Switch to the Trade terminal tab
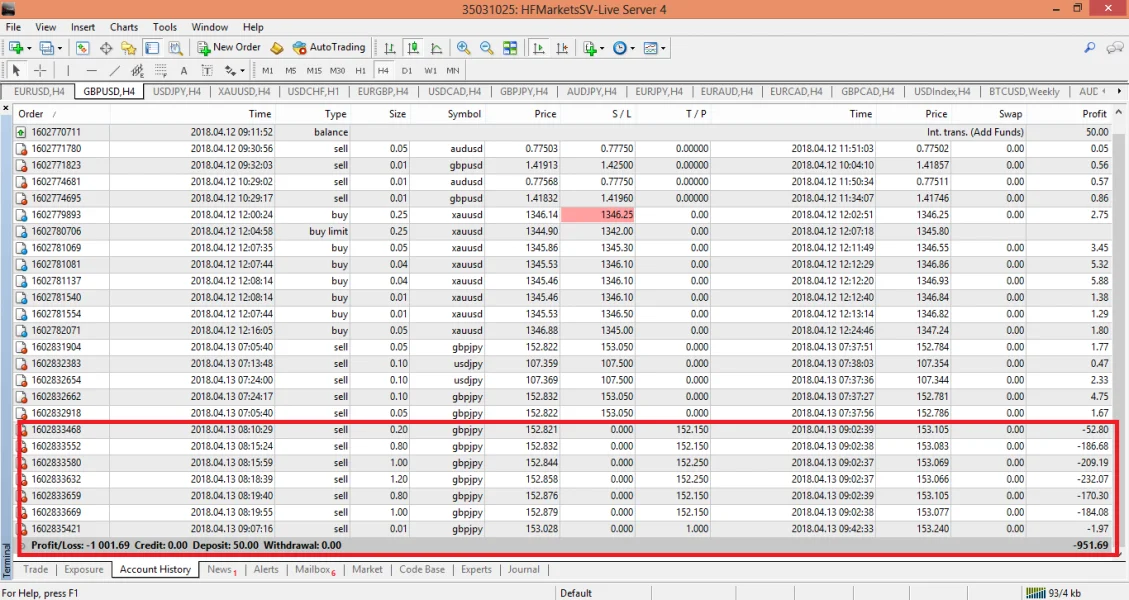Viewport: 1129px width, 600px height. 35,569
